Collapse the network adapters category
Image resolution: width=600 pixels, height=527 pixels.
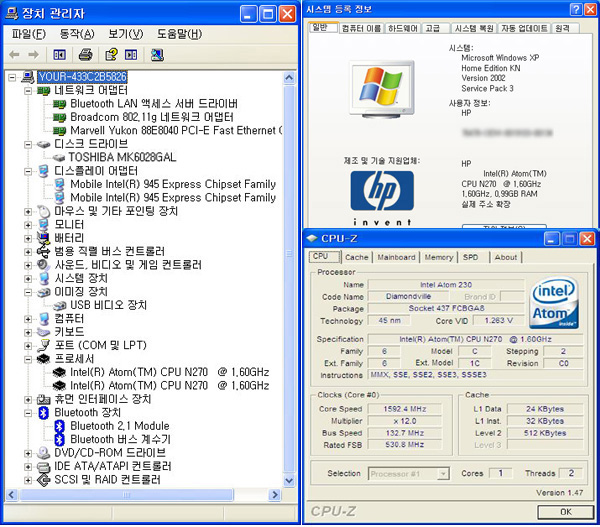coord(28,91)
